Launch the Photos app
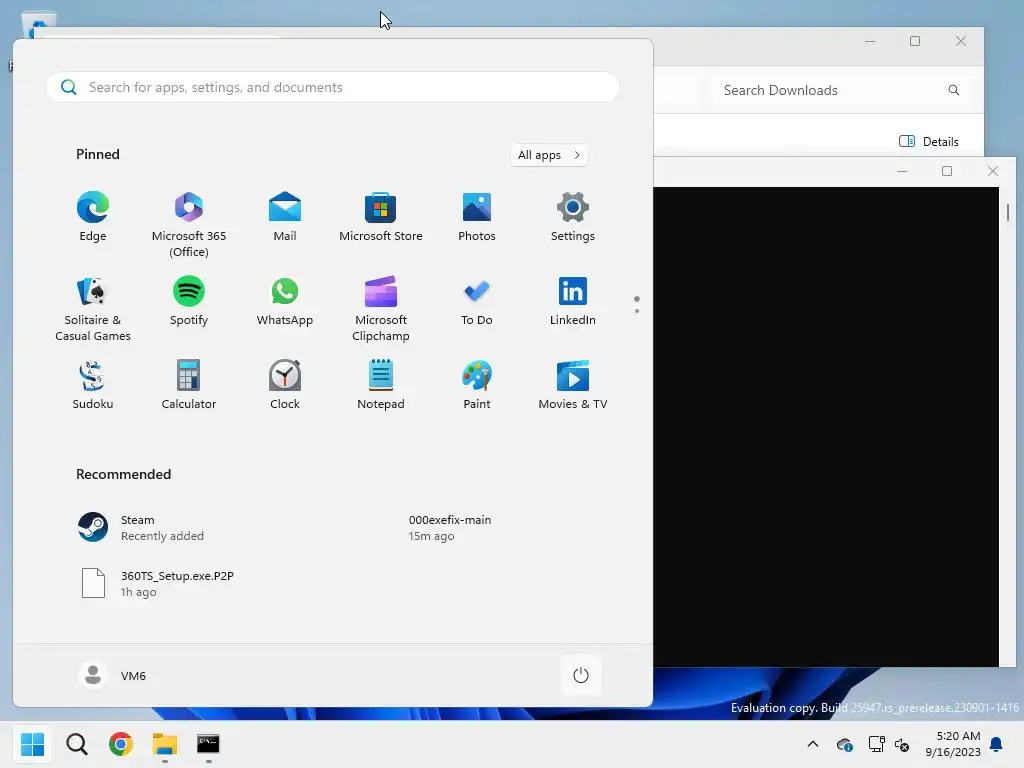Image resolution: width=1024 pixels, height=768 pixels. pos(477,217)
